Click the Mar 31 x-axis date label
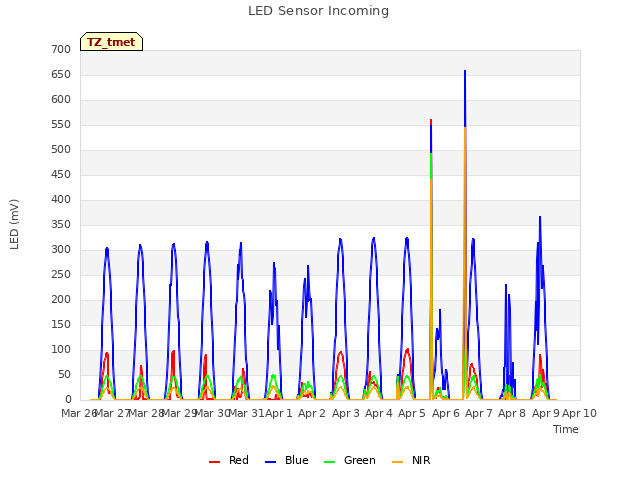Screen dimensions: 640x480 (246, 413)
